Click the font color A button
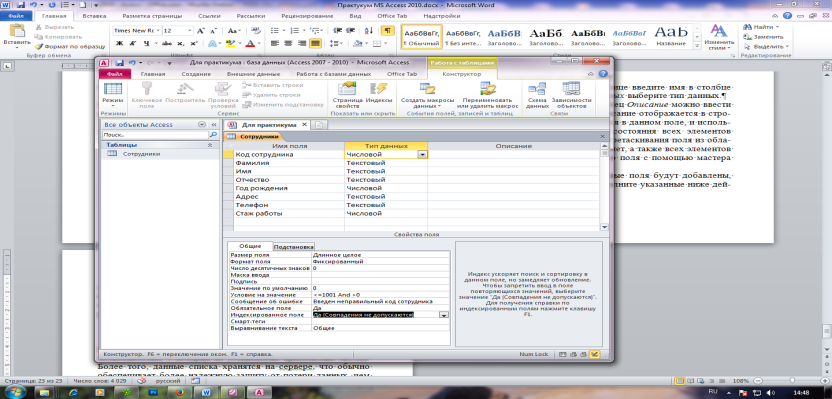 (x=250, y=43)
